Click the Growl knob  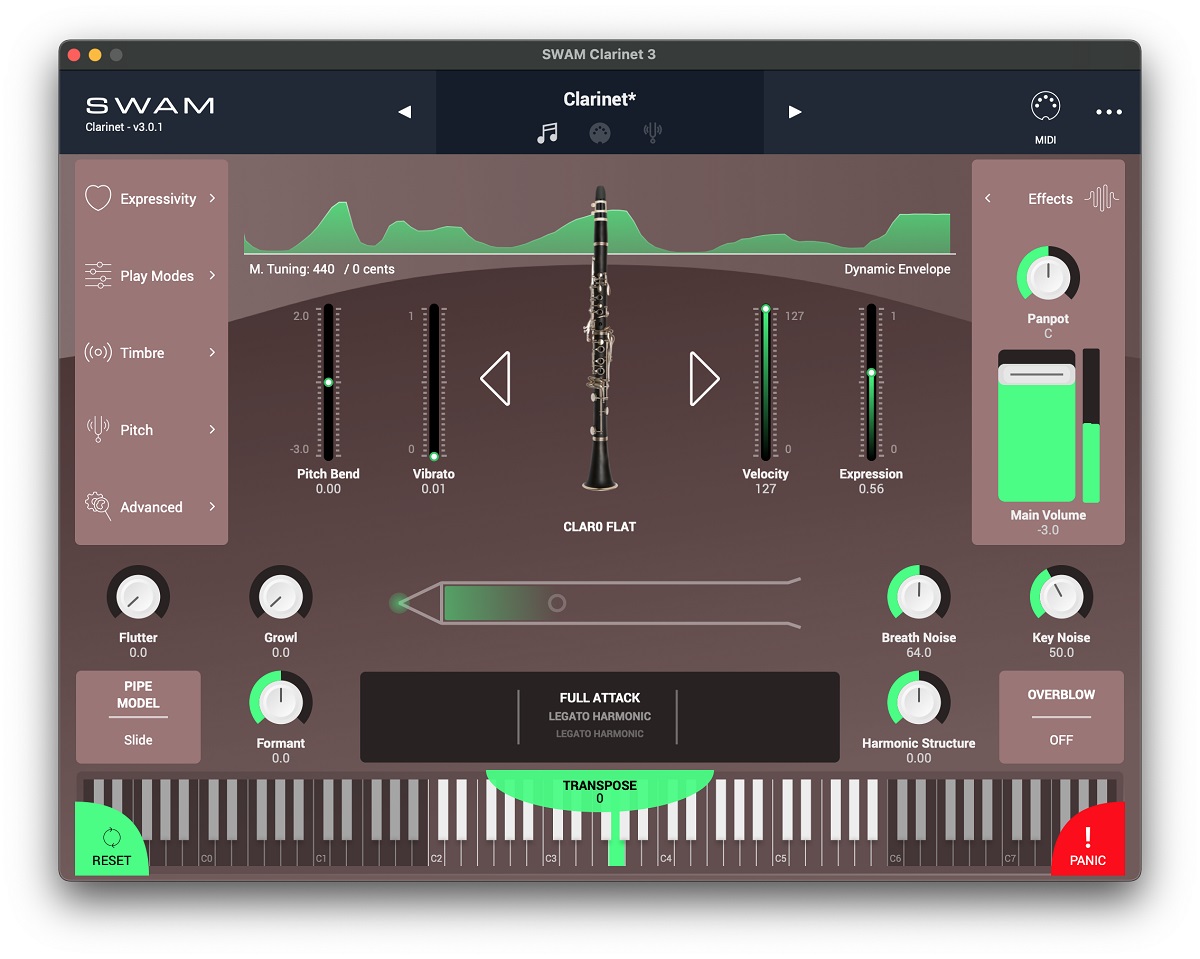tap(281, 597)
